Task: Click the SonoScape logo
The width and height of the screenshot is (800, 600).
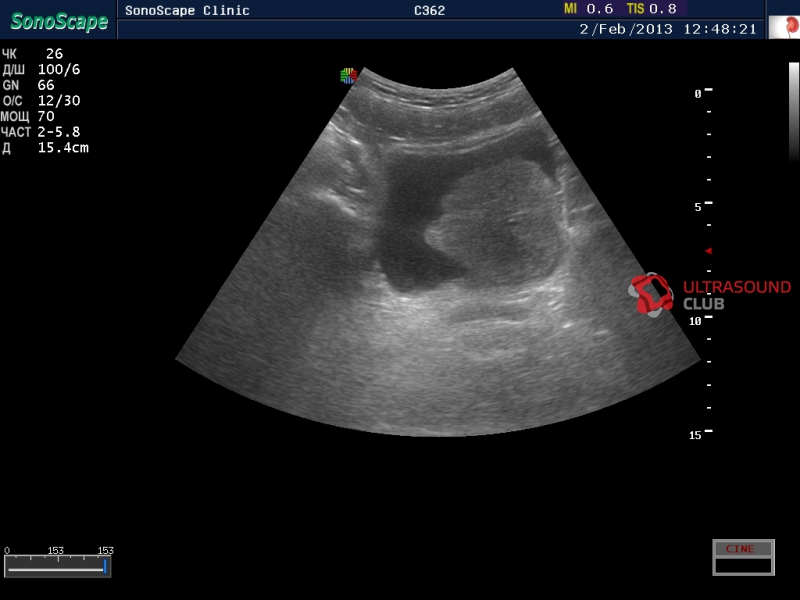Action: (59, 21)
